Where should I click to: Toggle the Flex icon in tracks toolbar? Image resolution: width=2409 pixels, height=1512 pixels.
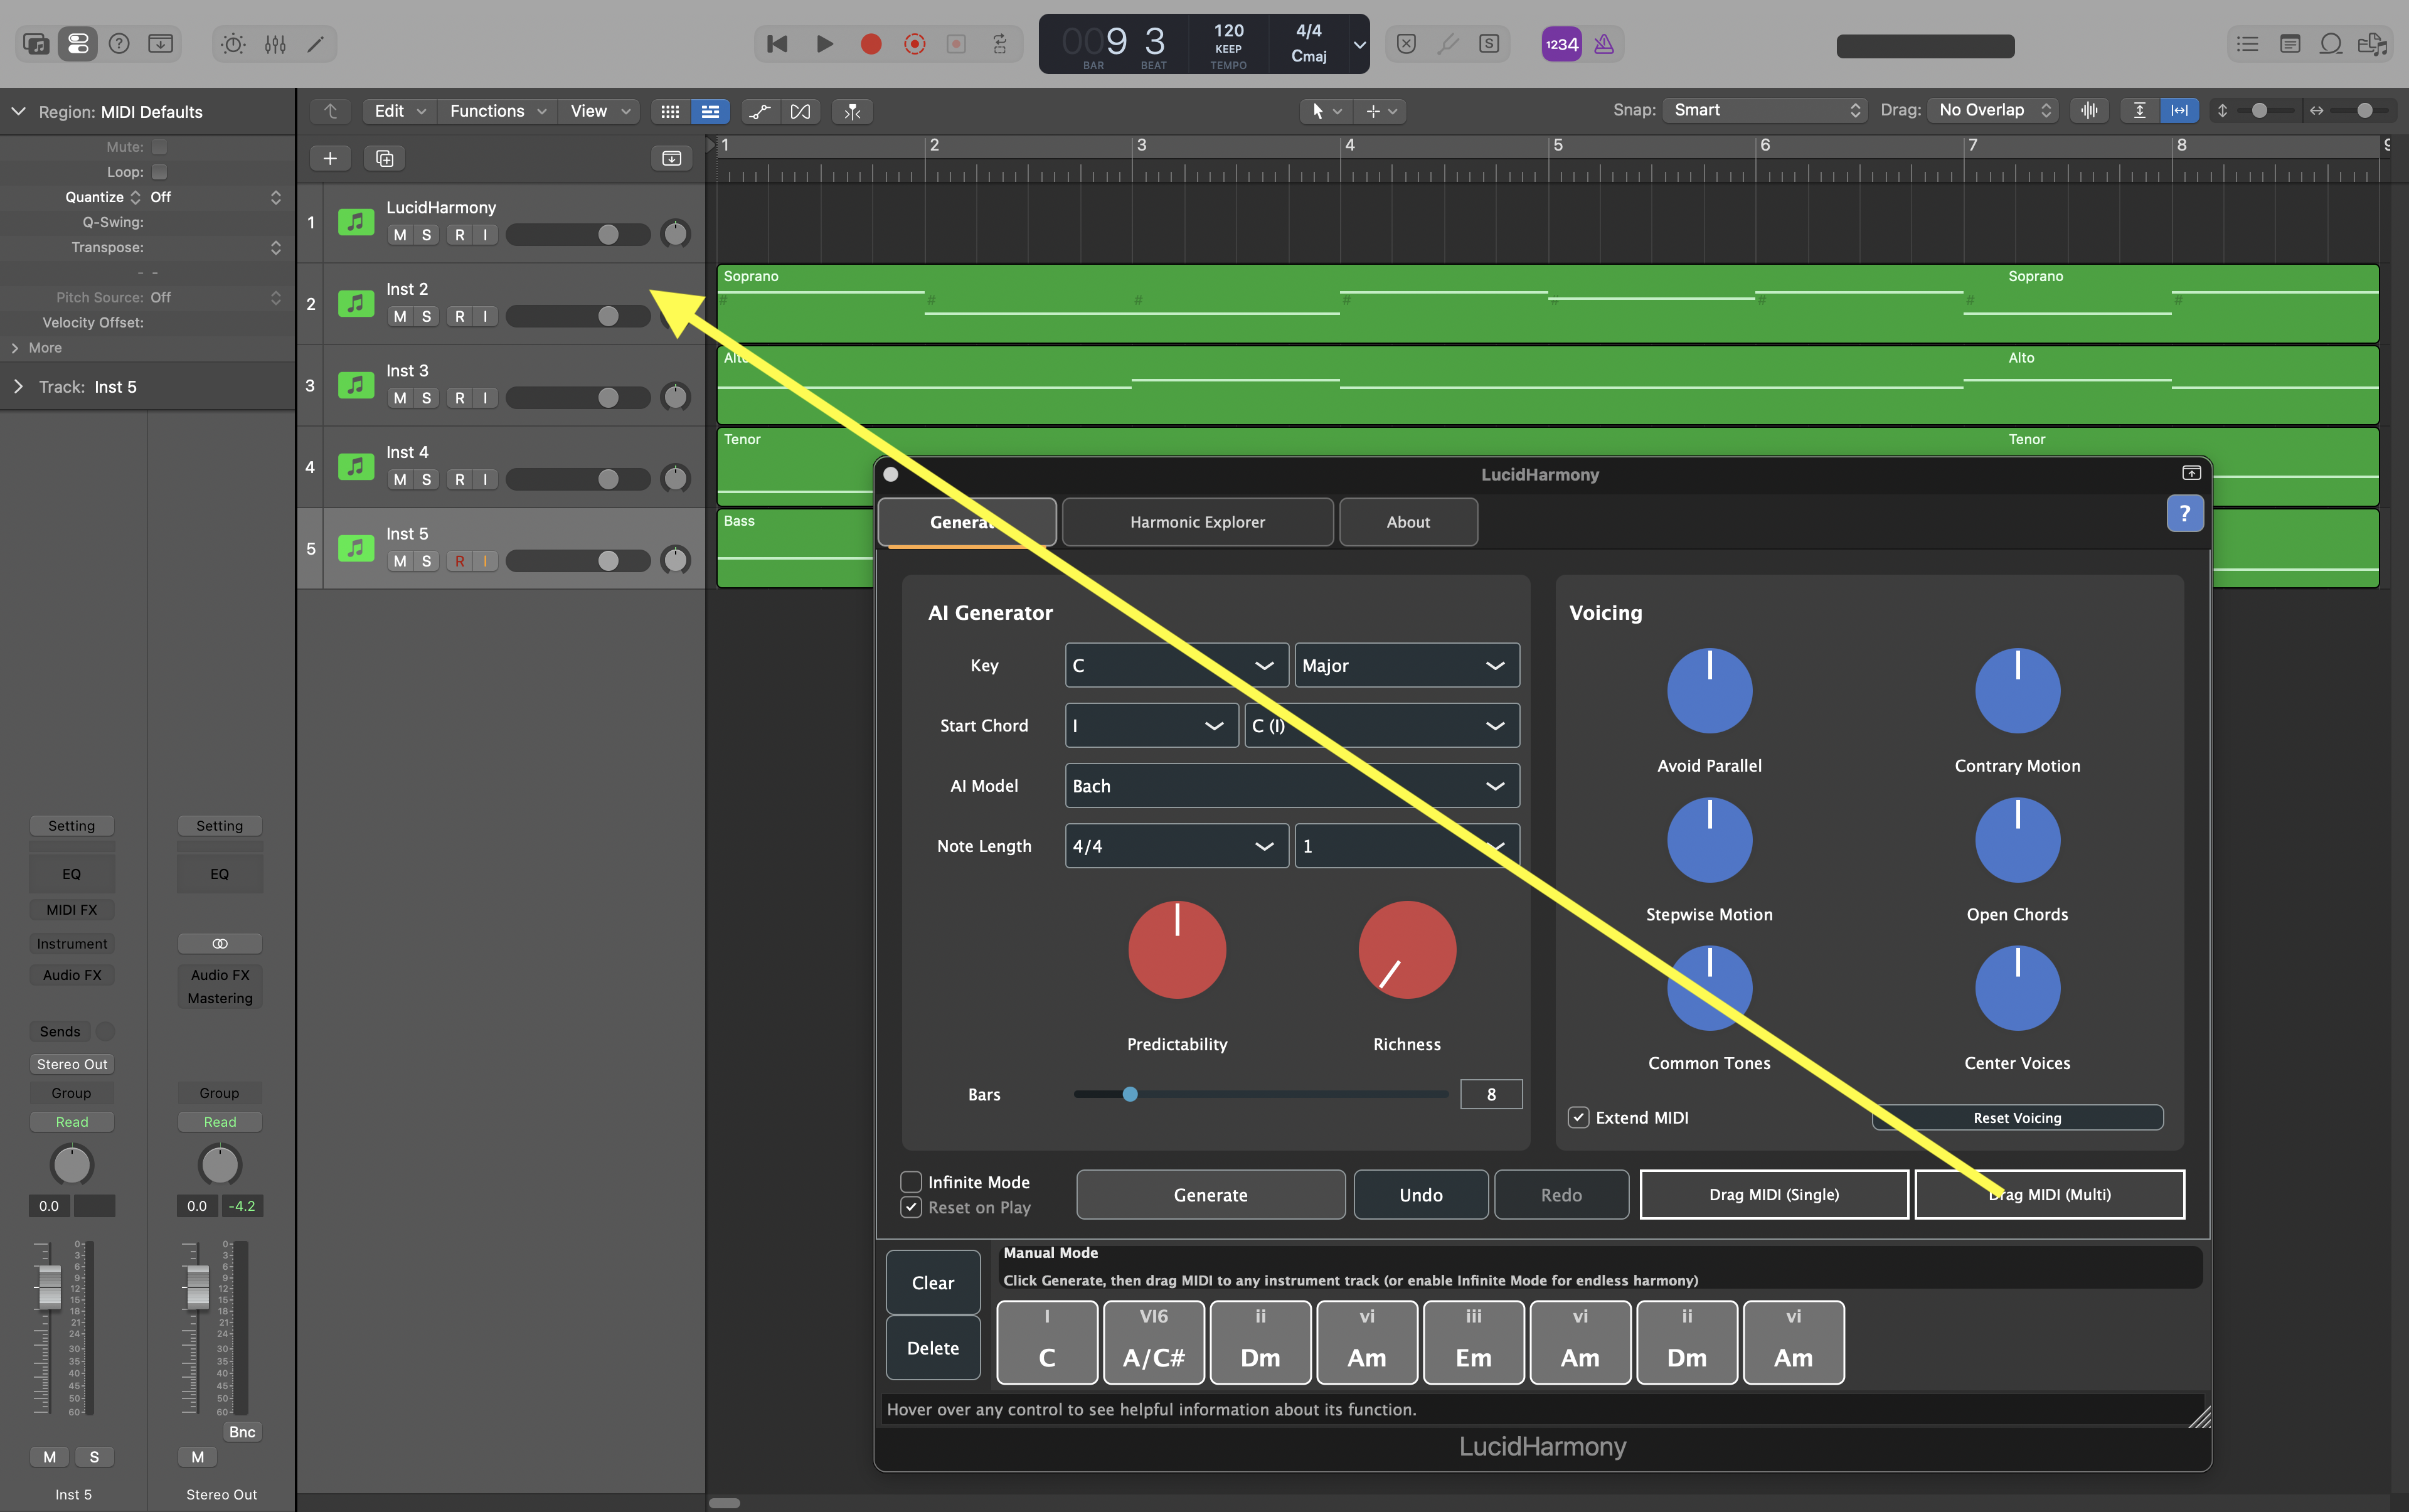800,111
